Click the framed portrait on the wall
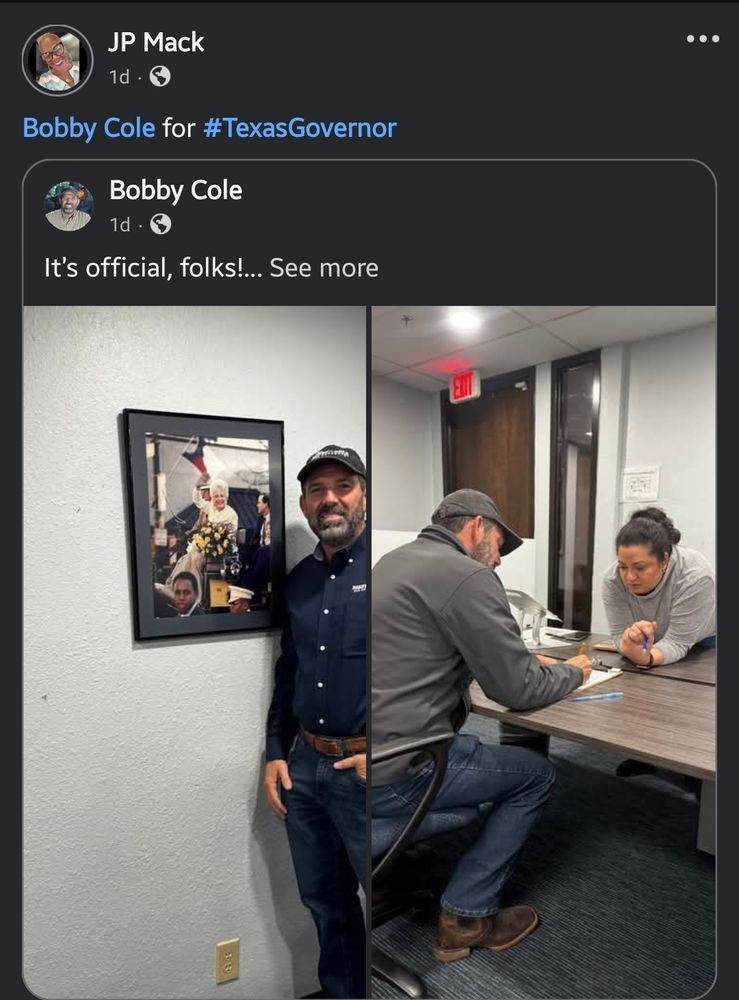The image size is (739, 1000). click(x=204, y=523)
